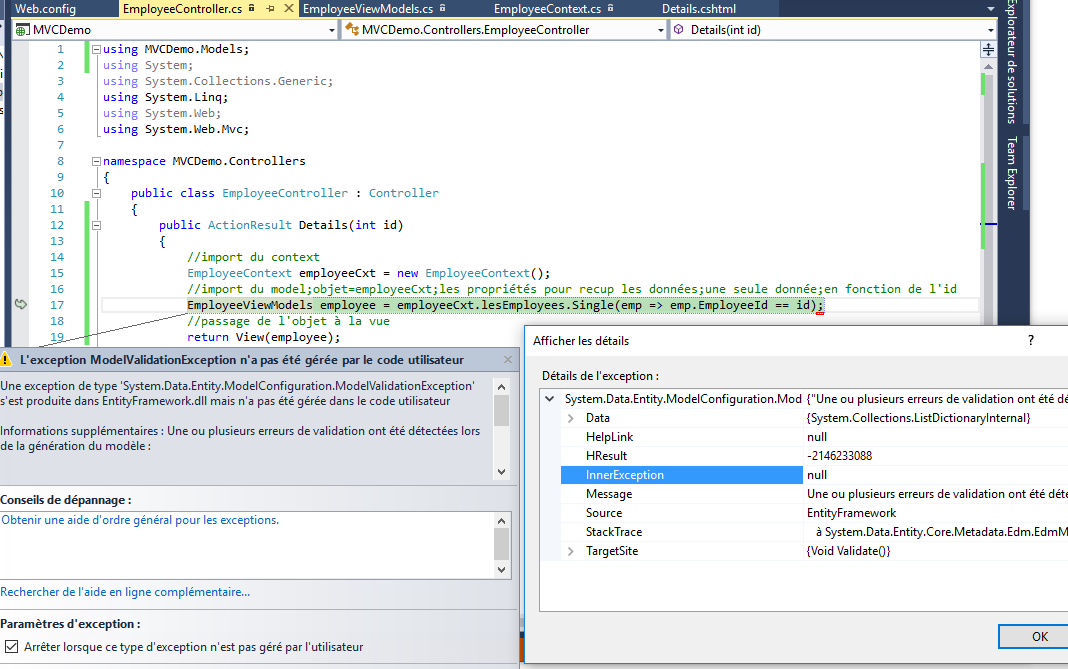
Task: Expand the TargetSite exception property
Action: (571, 551)
